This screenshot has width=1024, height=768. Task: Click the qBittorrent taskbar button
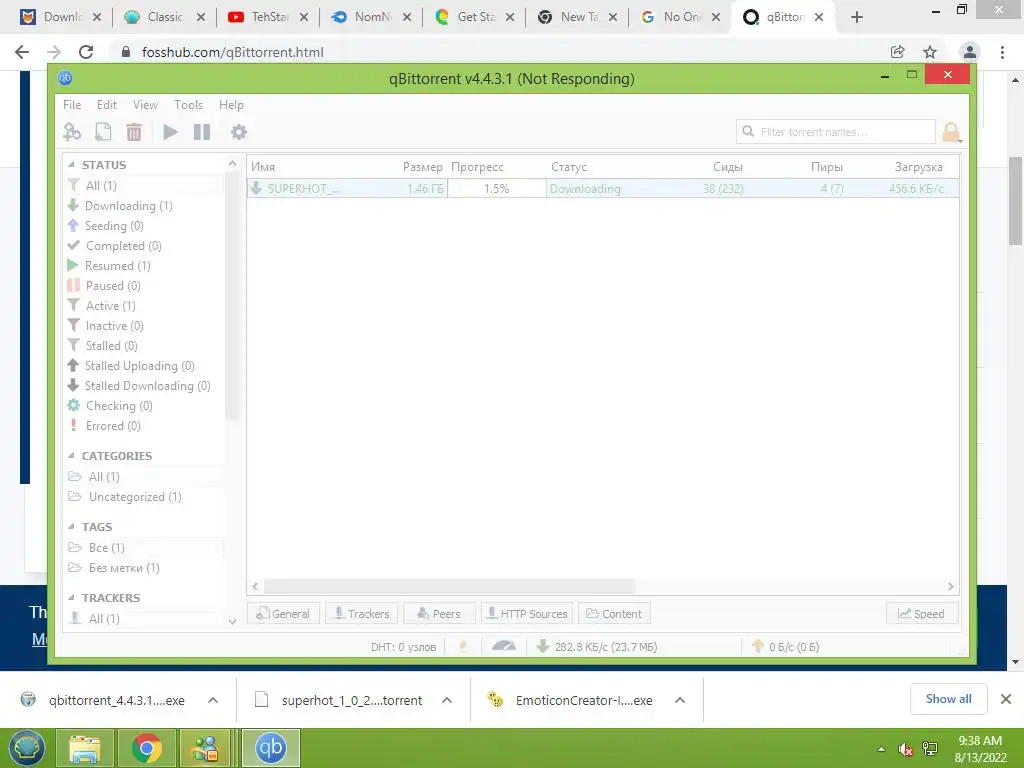[271, 748]
